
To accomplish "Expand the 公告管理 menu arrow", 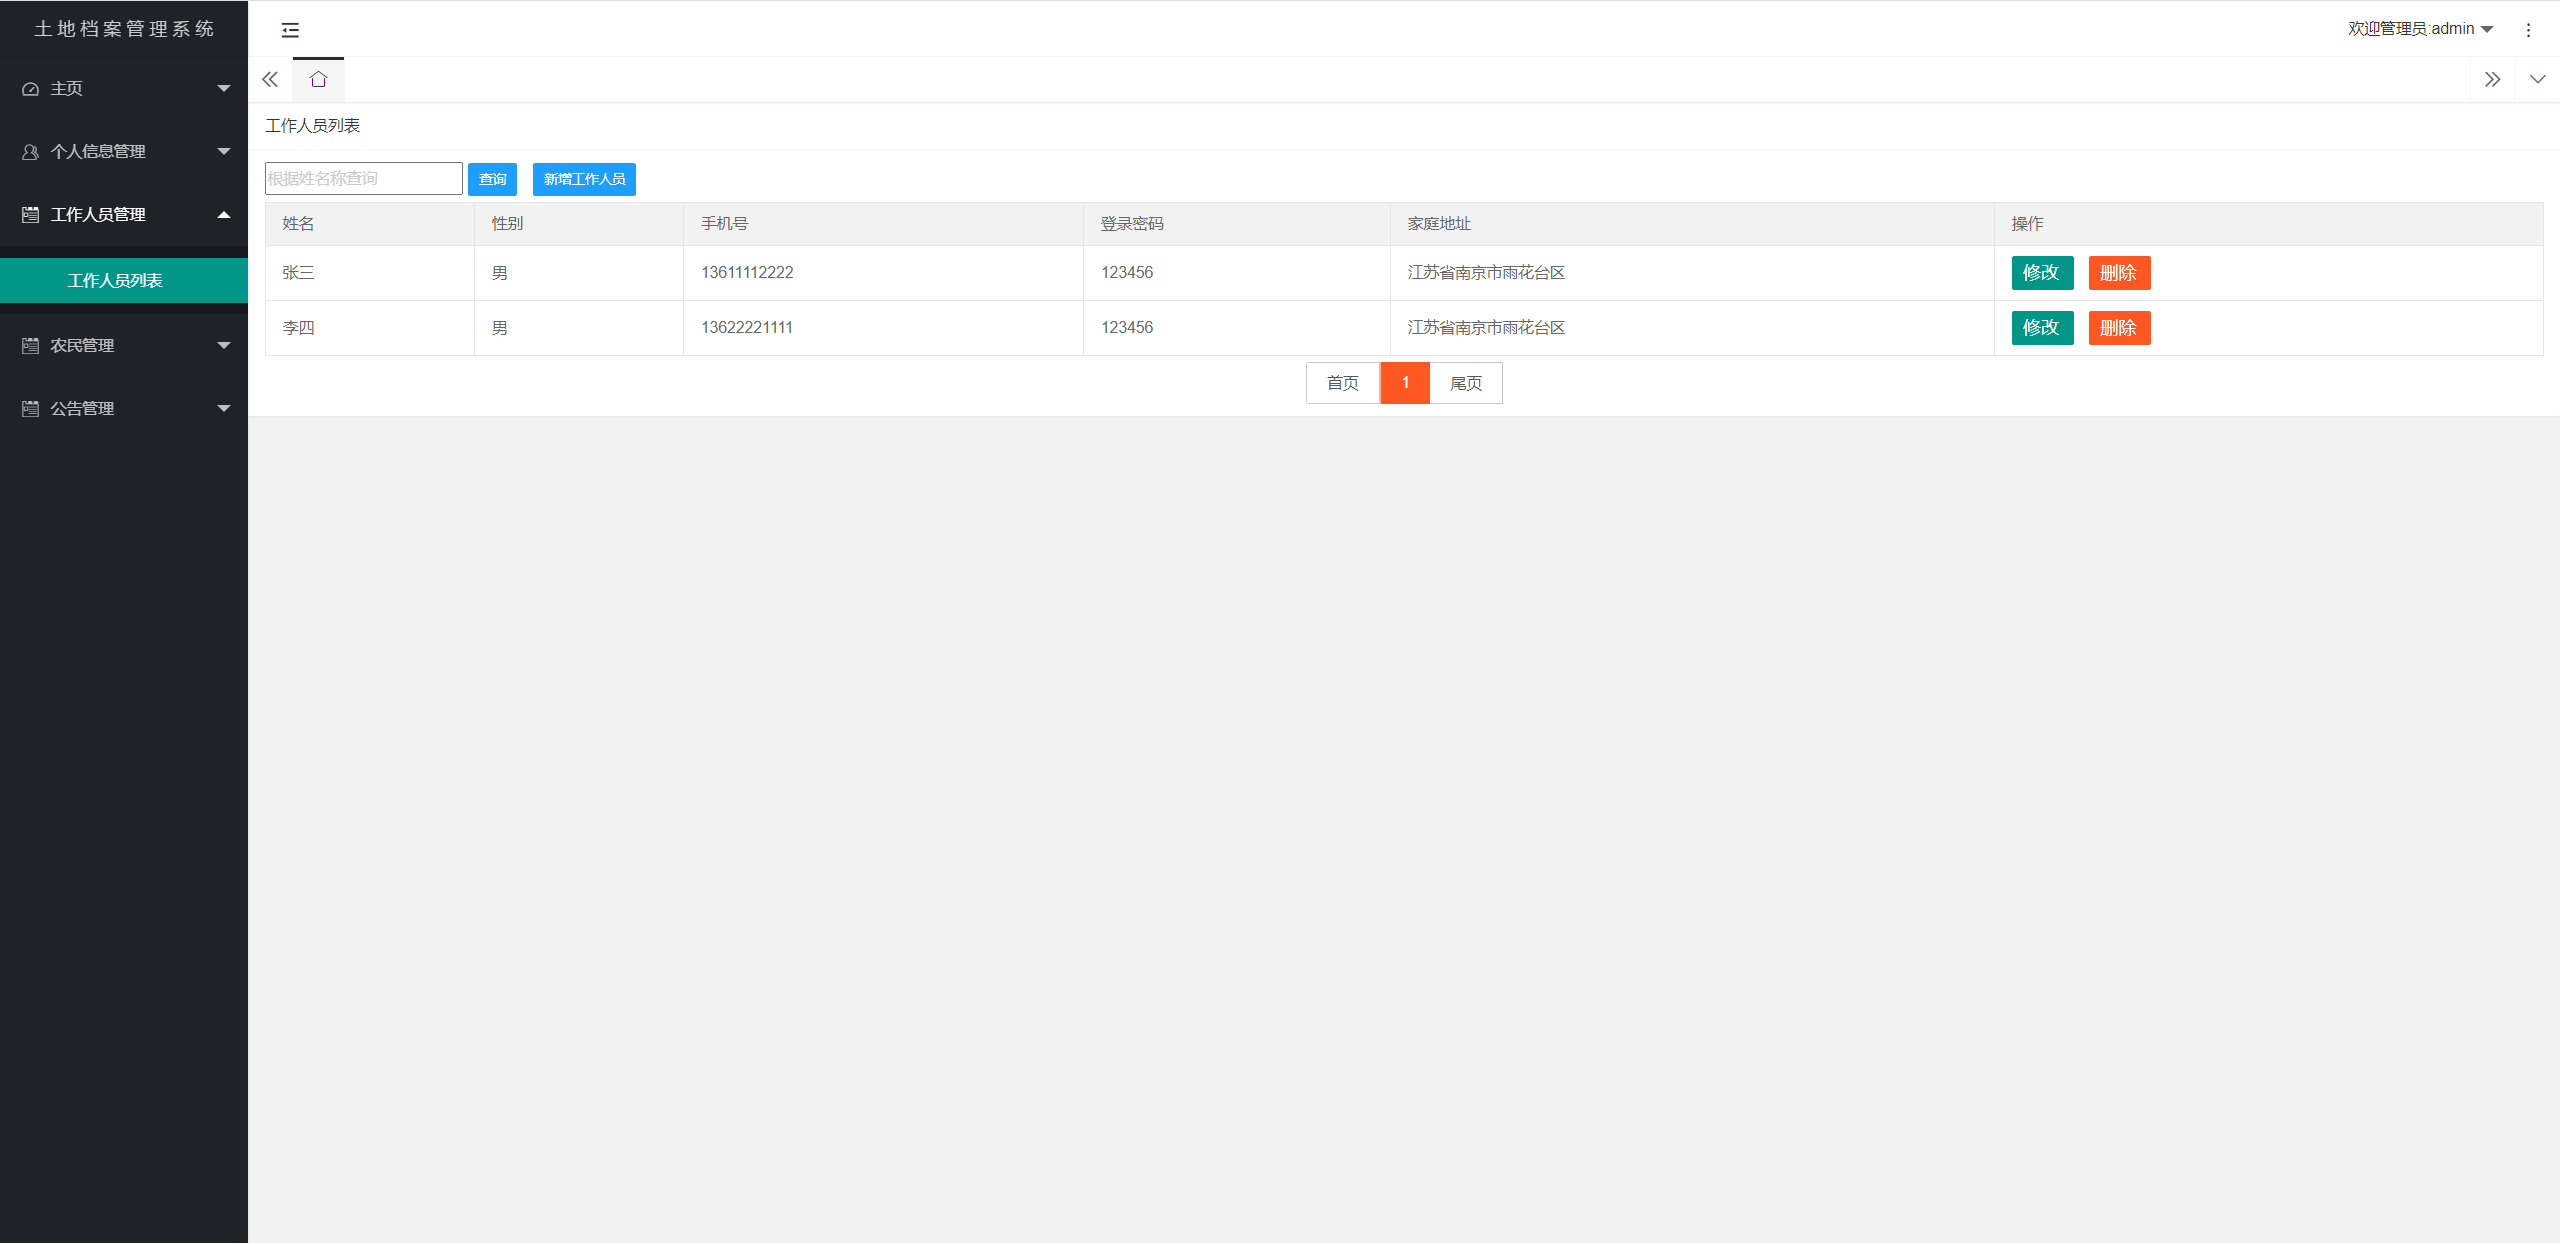I will point(224,409).
